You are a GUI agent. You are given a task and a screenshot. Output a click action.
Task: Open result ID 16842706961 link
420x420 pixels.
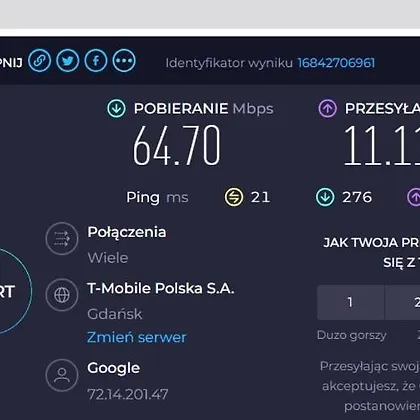pyautogui.click(x=336, y=63)
